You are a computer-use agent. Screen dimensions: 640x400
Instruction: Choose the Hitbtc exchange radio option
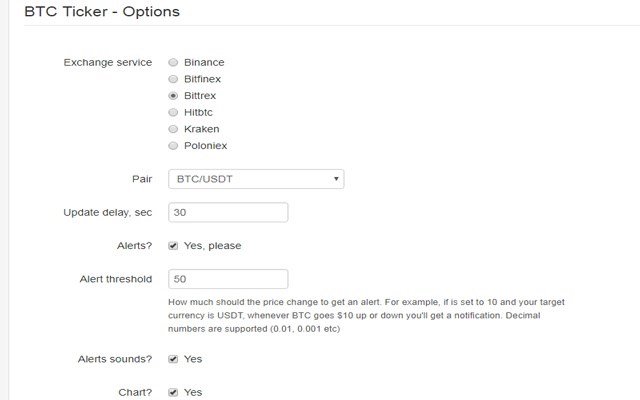point(173,112)
